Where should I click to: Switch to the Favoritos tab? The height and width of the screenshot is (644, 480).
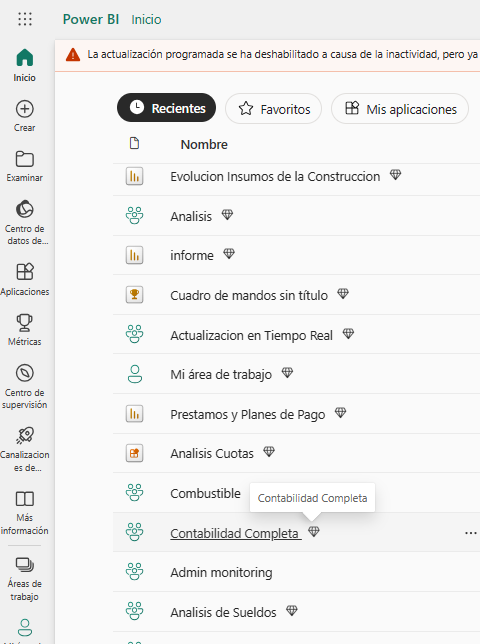click(x=273, y=109)
